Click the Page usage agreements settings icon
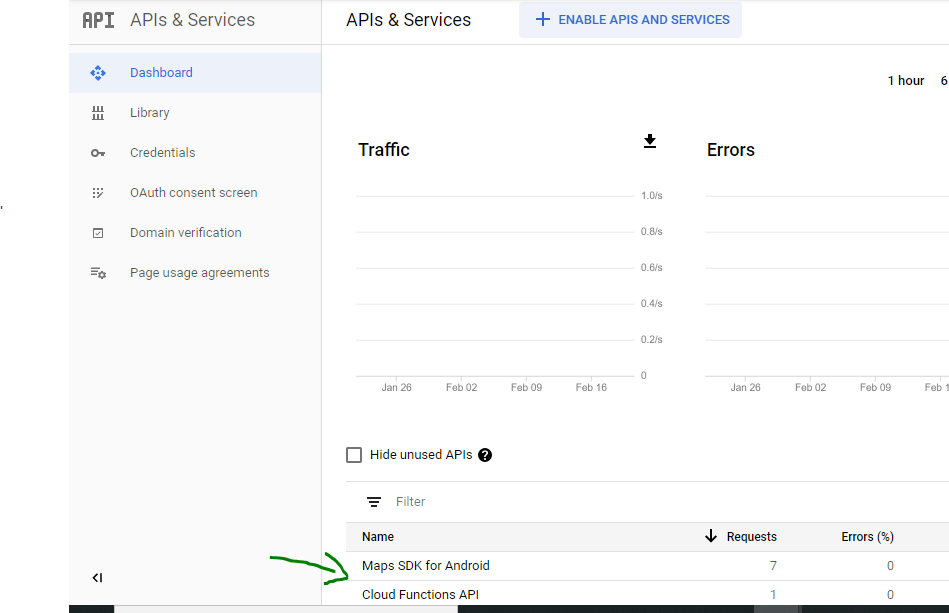Image resolution: width=949 pixels, height=613 pixels. (x=98, y=273)
